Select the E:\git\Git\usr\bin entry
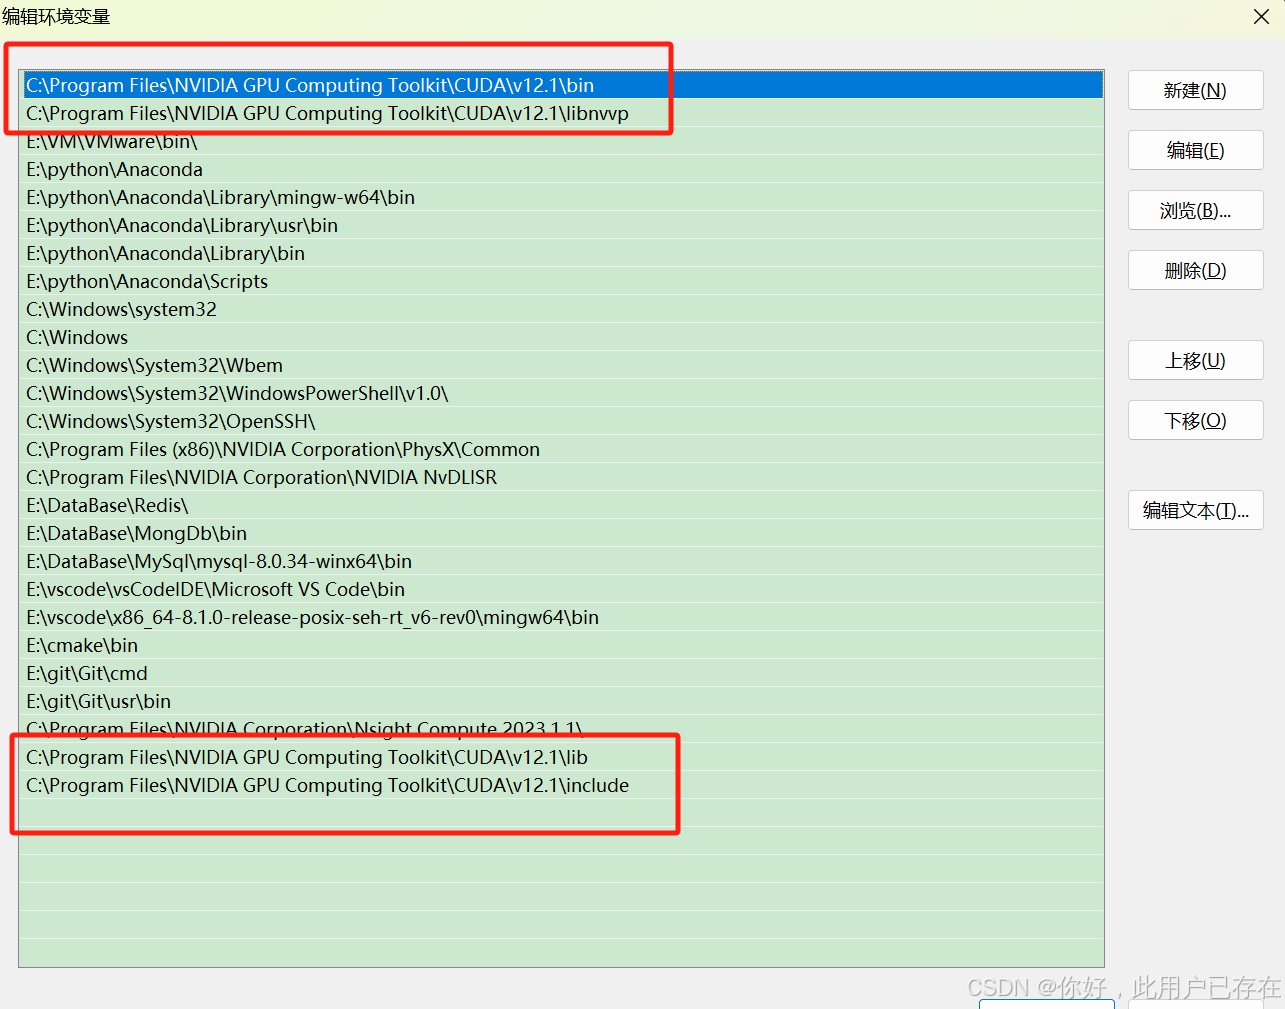This screenshot has height=1009, width=1285. coord(561,701)
